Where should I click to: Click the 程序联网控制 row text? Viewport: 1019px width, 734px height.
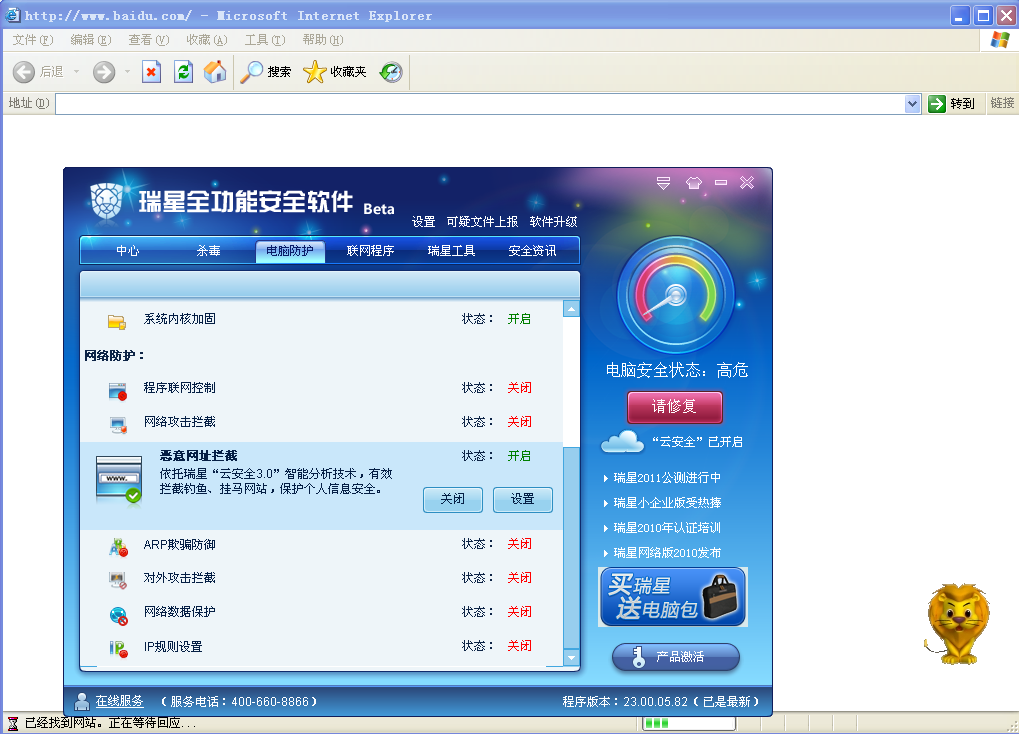click(x=179, y=388)
